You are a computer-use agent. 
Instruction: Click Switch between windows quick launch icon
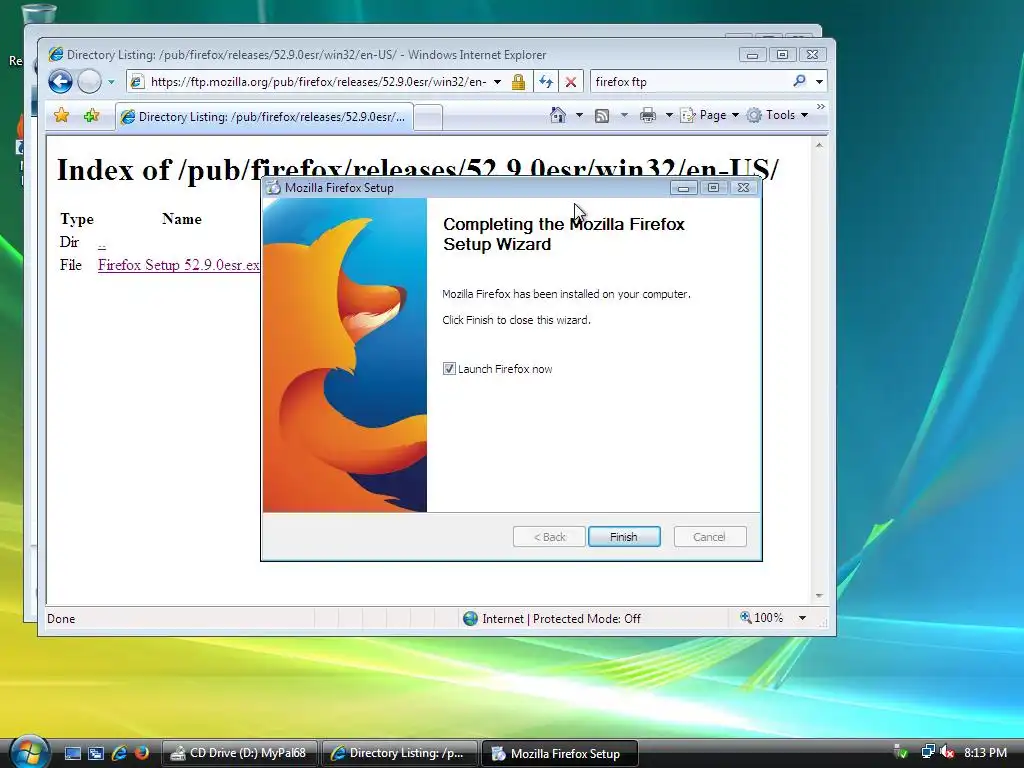96,754
